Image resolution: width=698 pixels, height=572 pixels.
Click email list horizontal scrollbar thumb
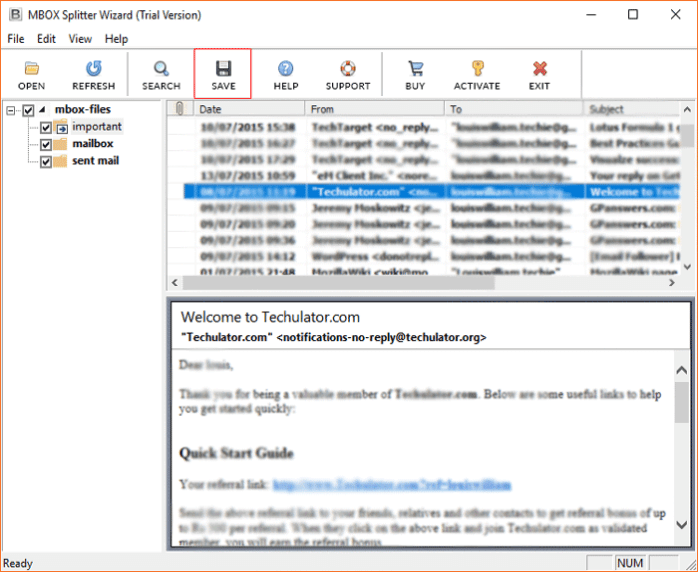click(338, 283)
